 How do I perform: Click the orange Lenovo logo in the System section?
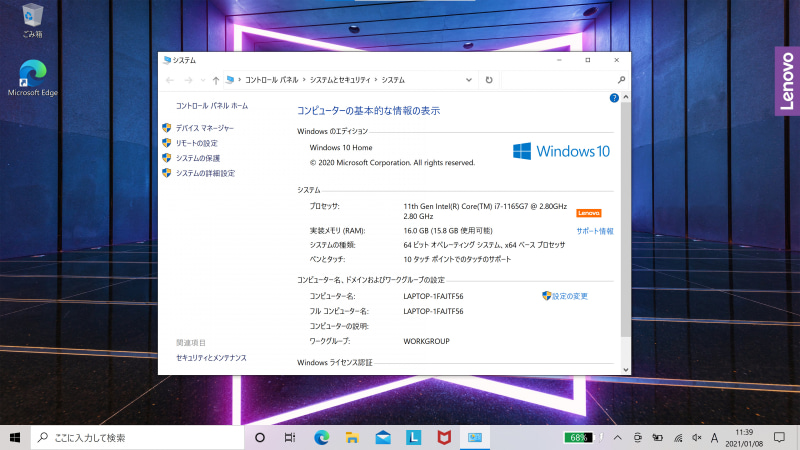coord(589,213)
